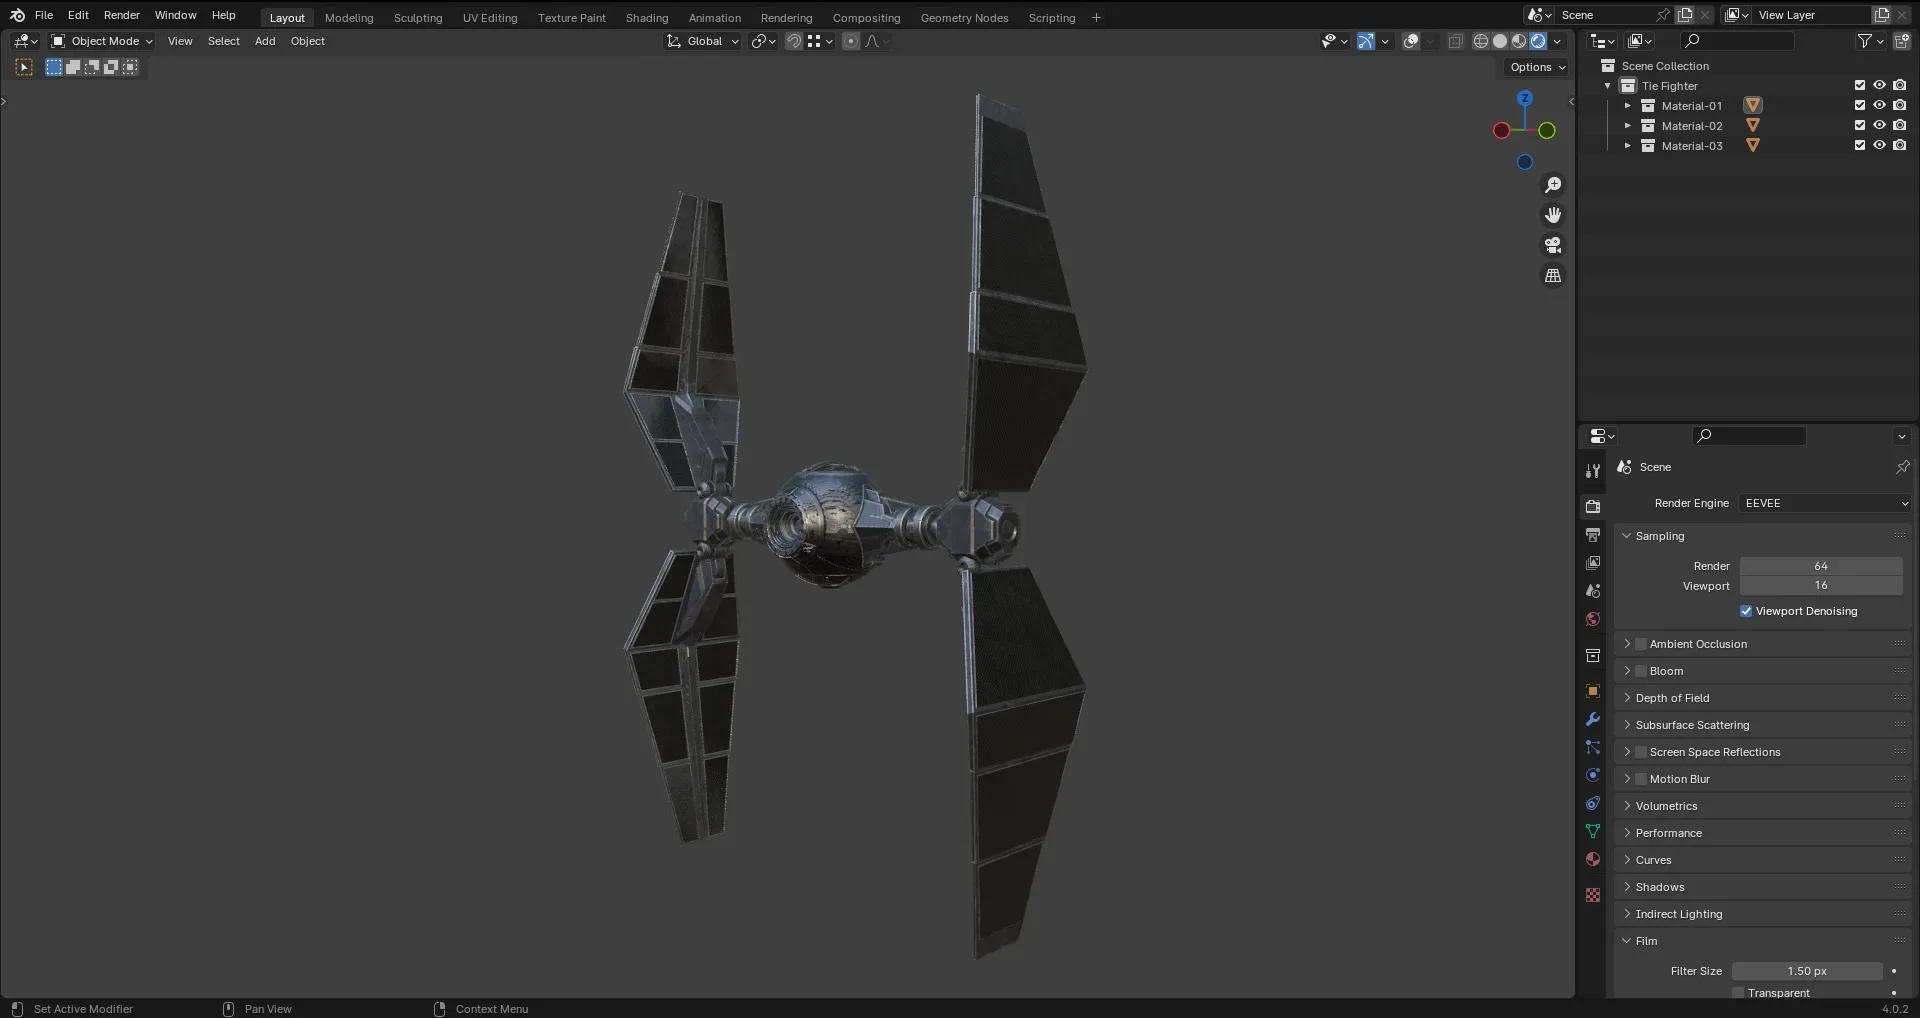The width and height of the screenshot is (1920, 1018).
Task: Click the properties search field
Action: (1750, 436)
